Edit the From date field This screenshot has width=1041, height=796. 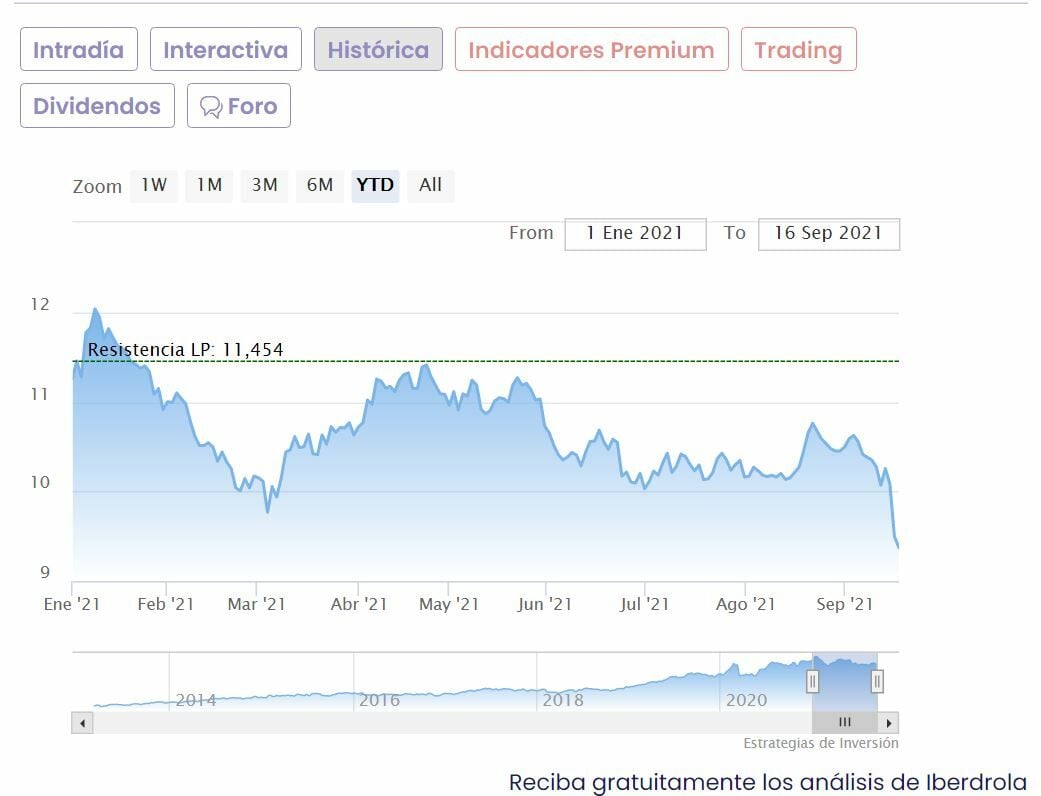[635, 233]
